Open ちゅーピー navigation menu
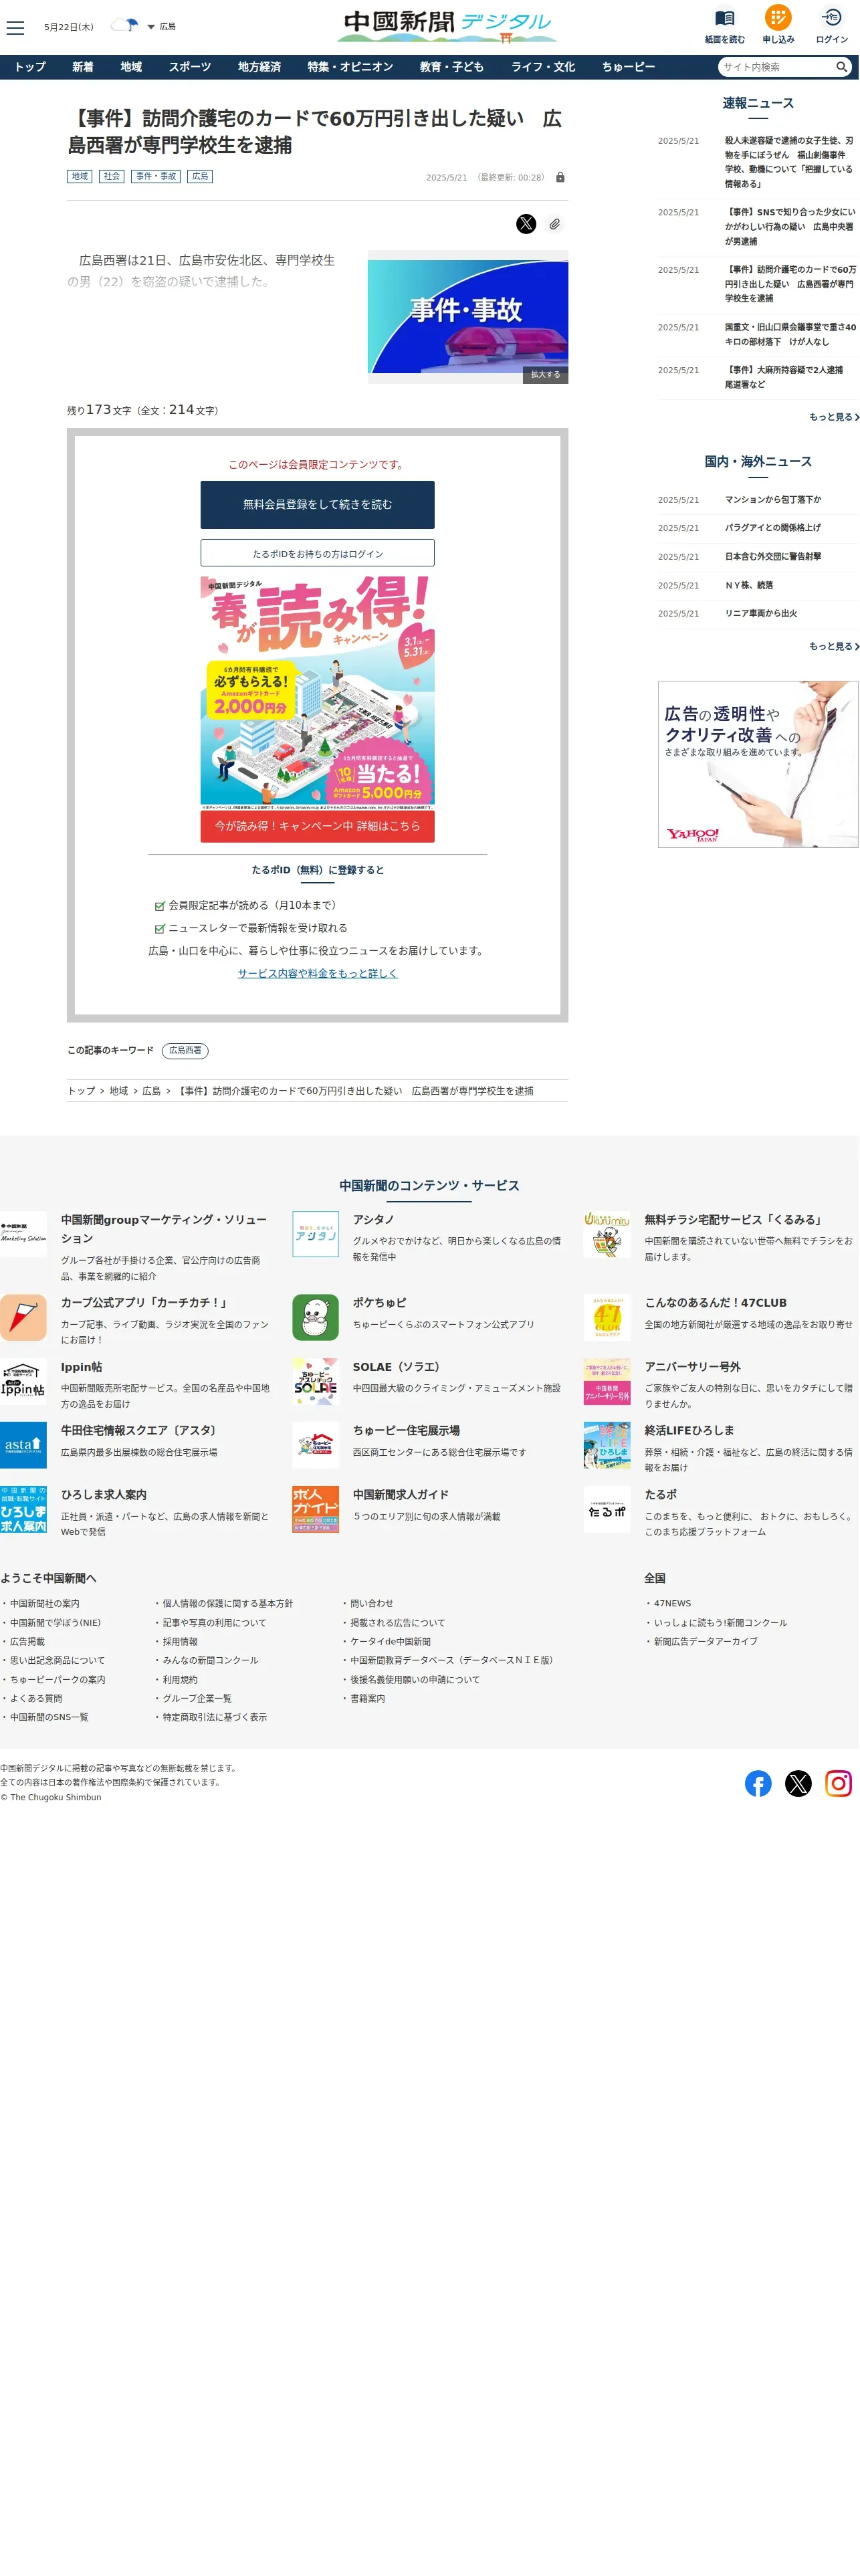The height and width of the screenshot is (2576, 860). coord(628,67)
